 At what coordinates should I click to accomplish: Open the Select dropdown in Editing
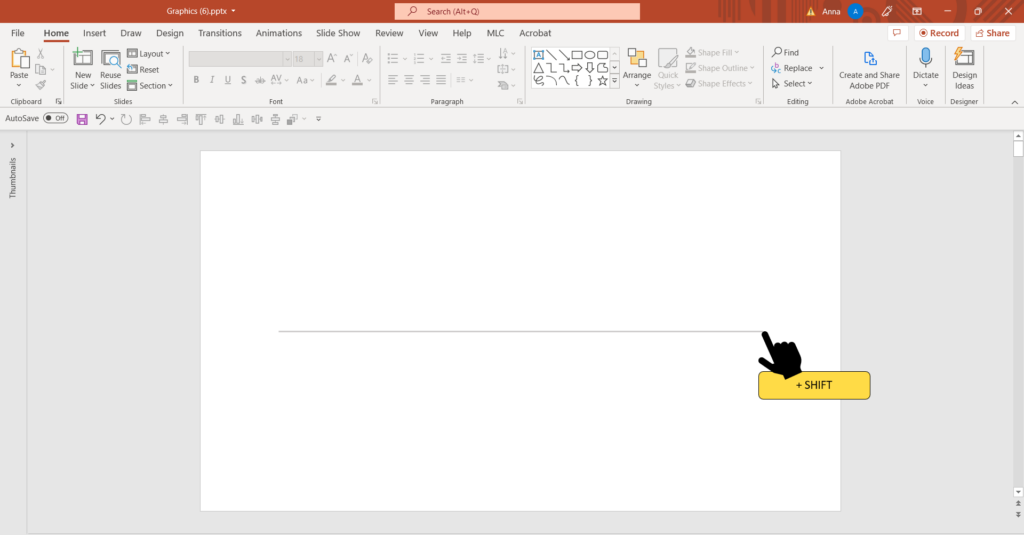793,84
